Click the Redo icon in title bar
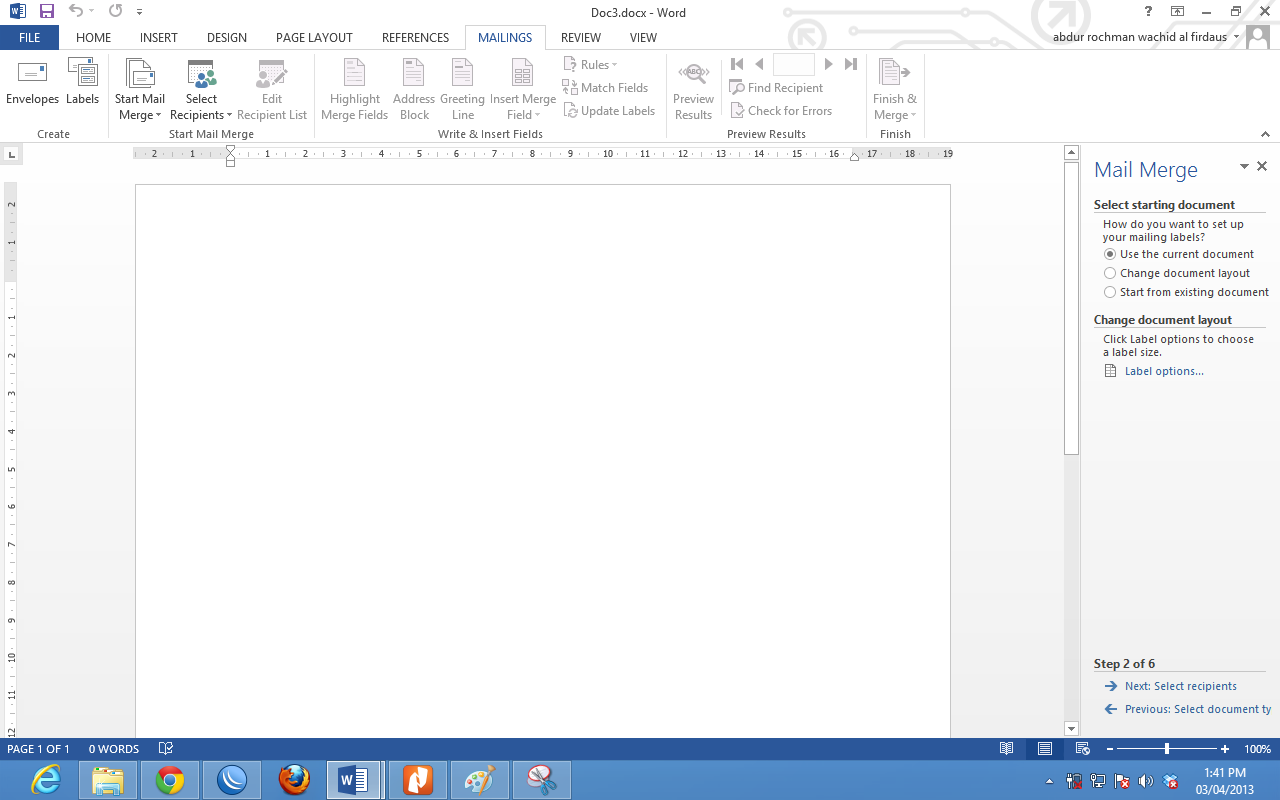 (115, 11)
